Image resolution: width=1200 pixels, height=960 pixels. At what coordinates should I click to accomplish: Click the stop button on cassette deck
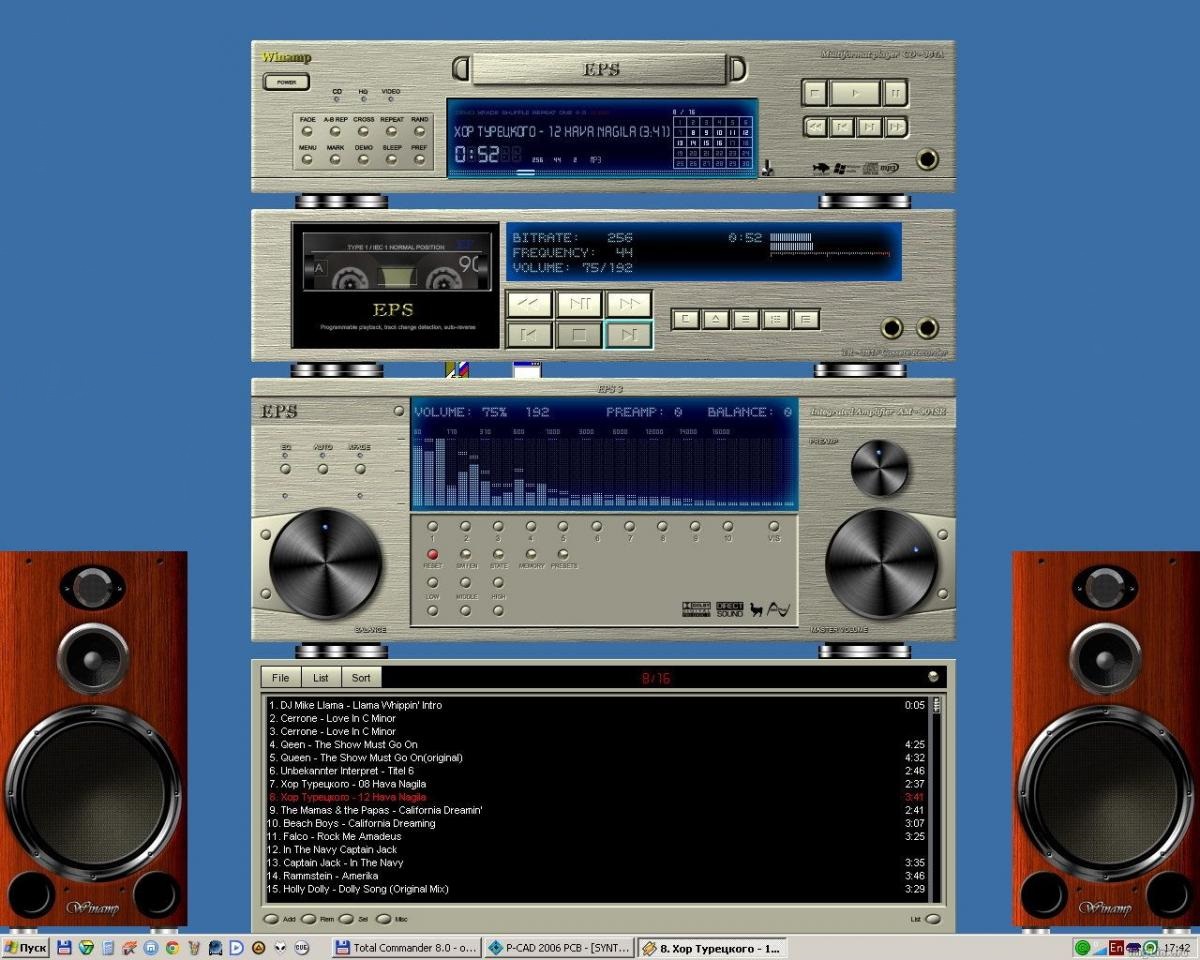tap(579, 334)
